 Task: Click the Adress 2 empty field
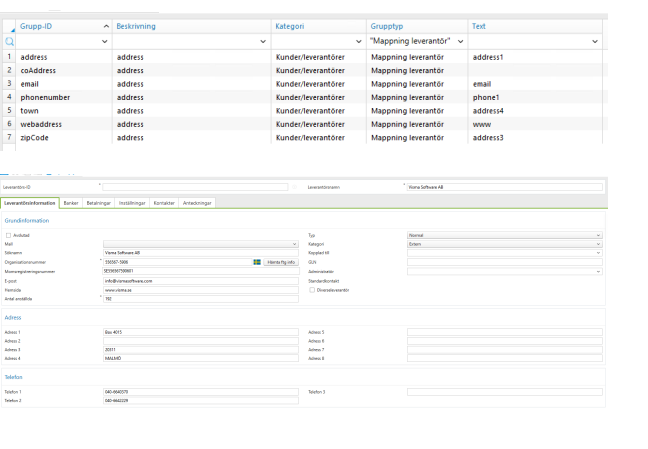click(200, 341)
